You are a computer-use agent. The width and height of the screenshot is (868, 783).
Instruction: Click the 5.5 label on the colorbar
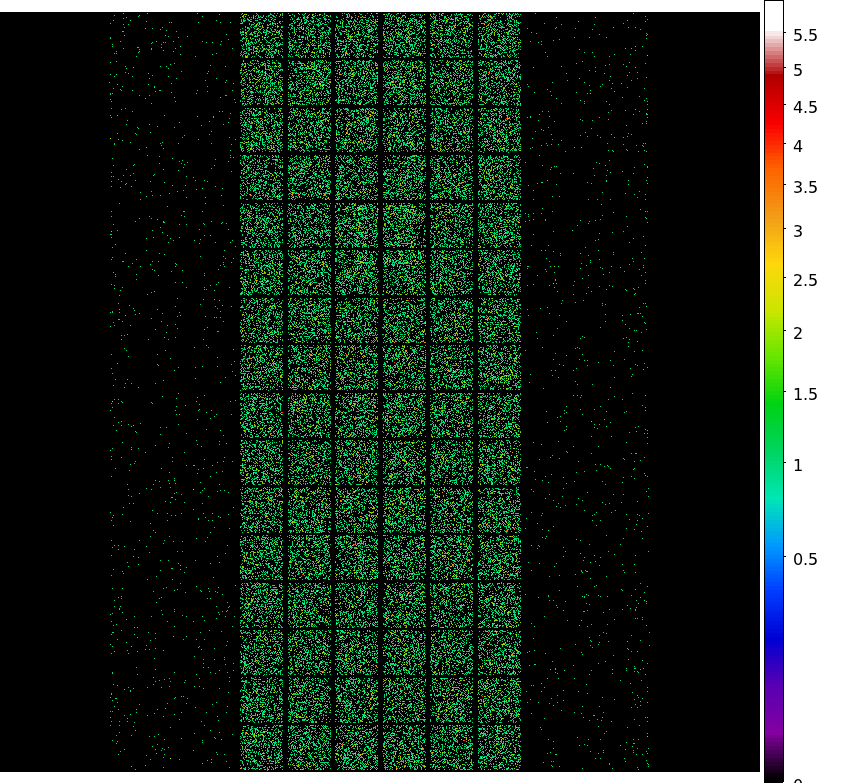pyautogui.click(x=804, y=36)
